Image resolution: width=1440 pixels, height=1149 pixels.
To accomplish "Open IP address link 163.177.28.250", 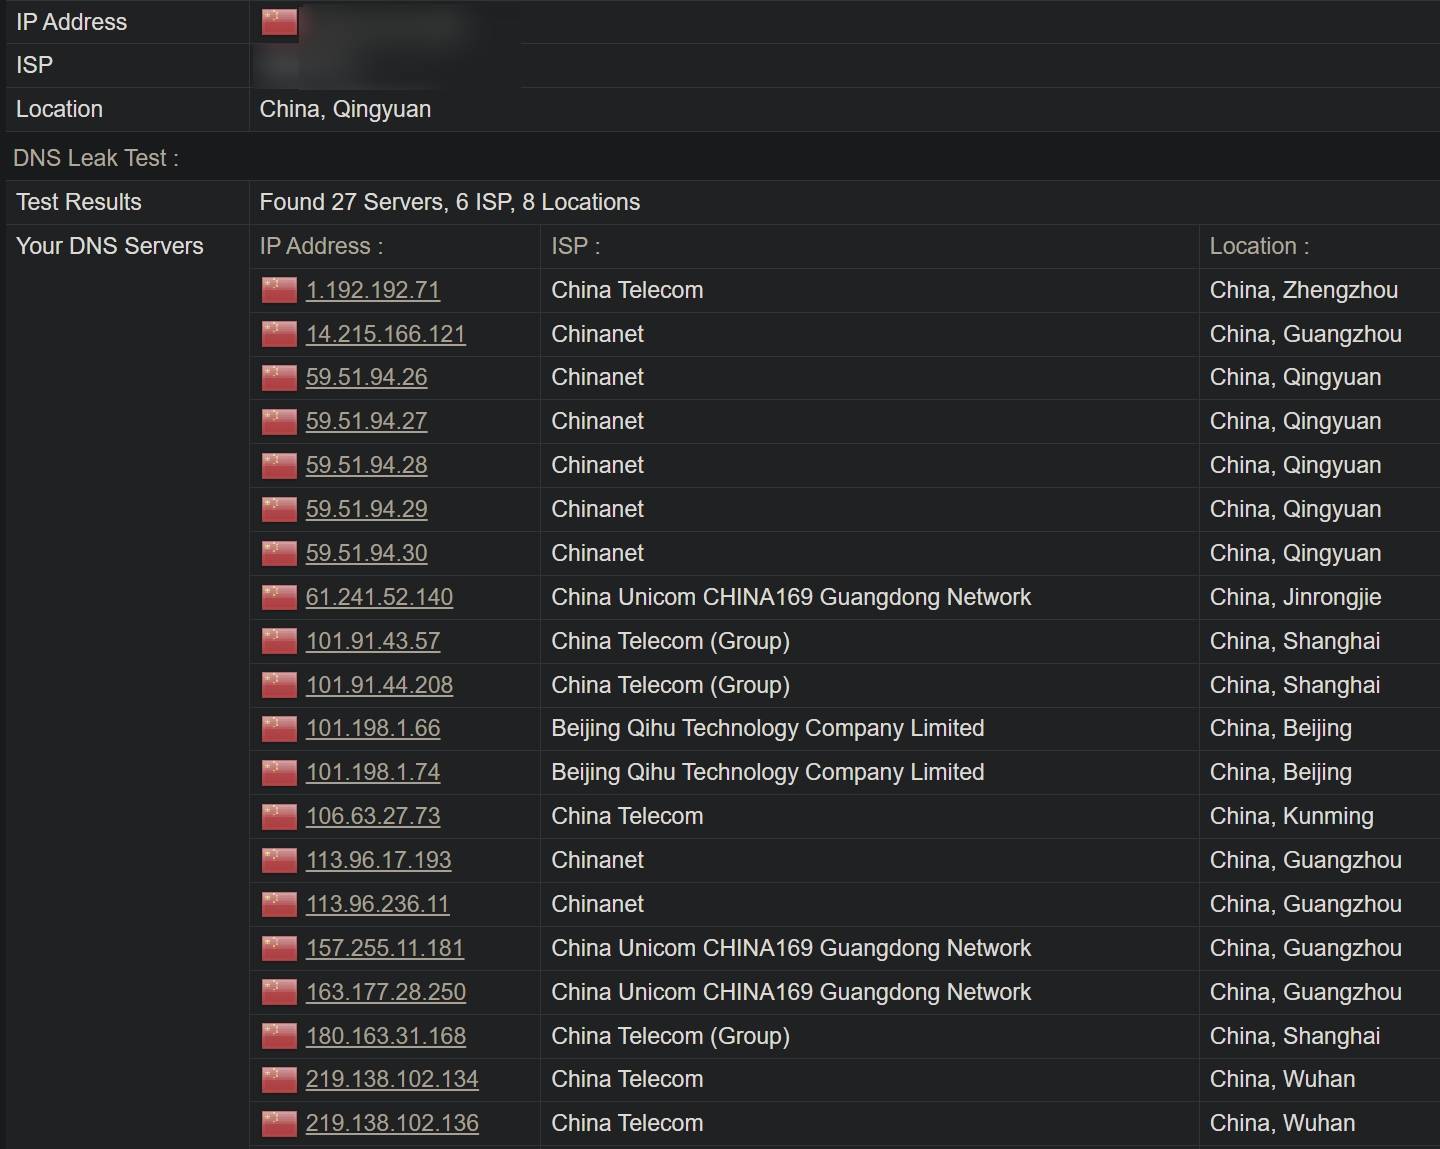I will pos(386,992).
